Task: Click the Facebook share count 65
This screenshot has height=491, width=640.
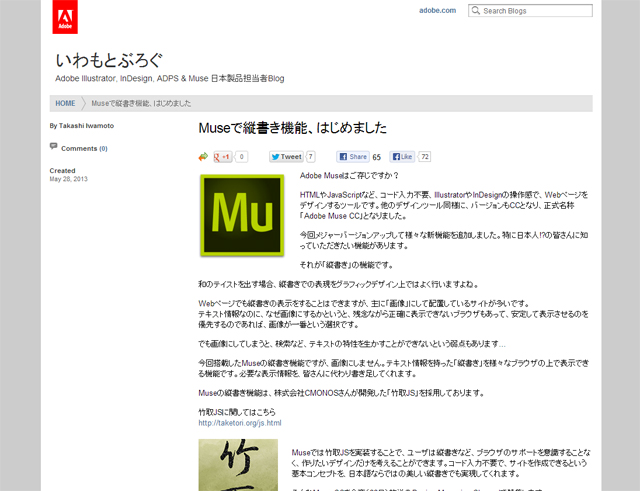Action: (x=377, y=157)
